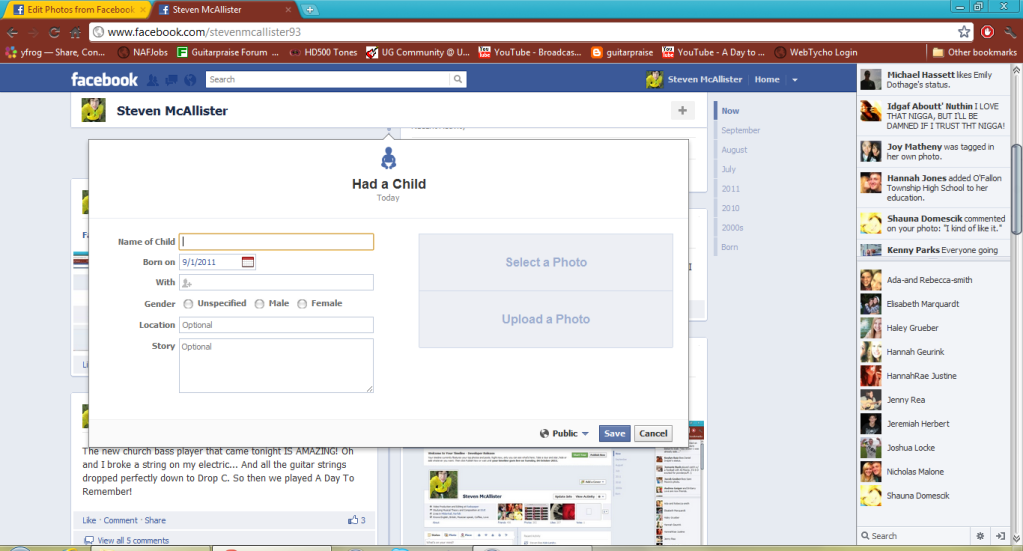Select Female gender option
Viewport: 1023px width, 551px height.
[x=302, y=304]
